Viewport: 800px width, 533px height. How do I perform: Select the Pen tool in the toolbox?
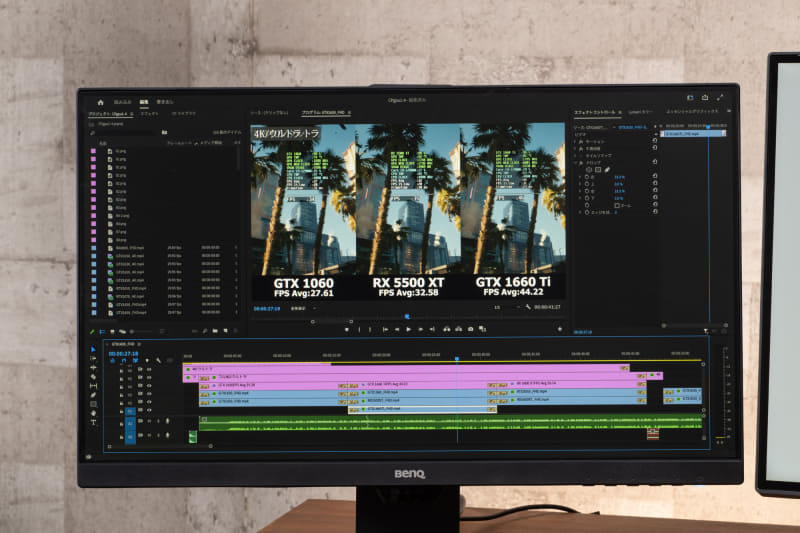click(x=93, y=395)
